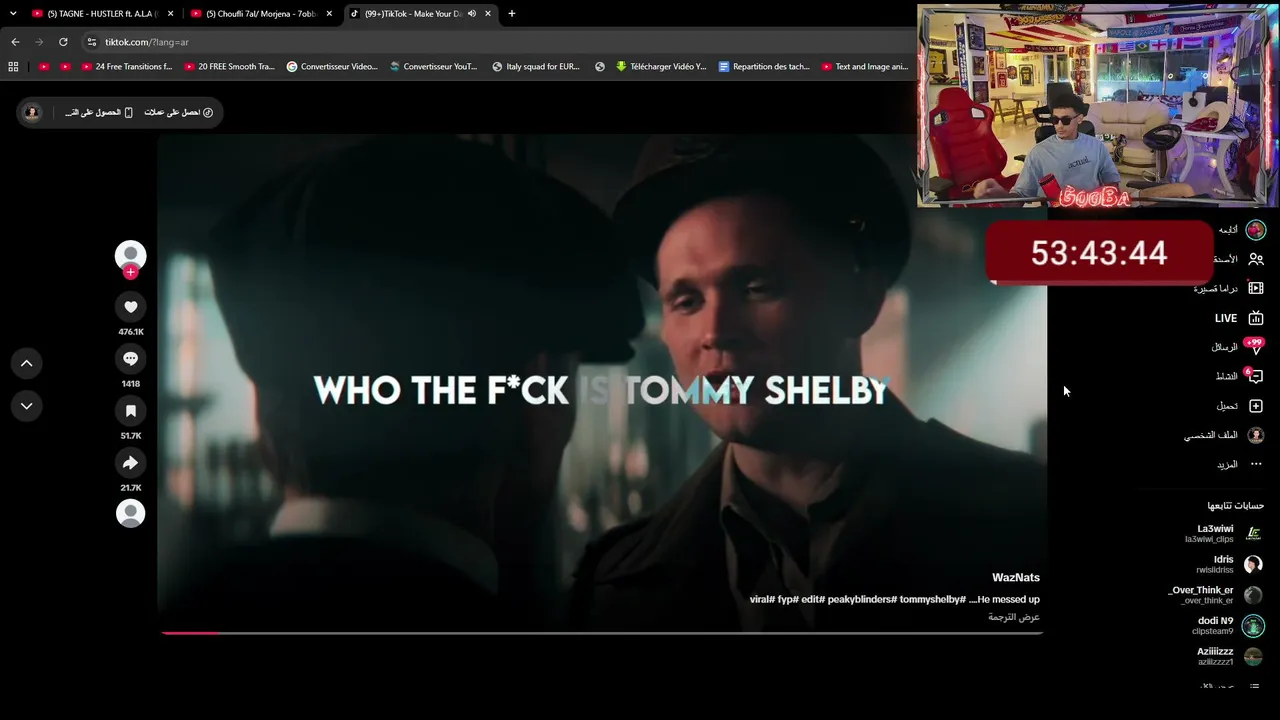1280x720 pixels.
Task: Open the personal profile avatar in sidebar
Action: coord(1256,435)
